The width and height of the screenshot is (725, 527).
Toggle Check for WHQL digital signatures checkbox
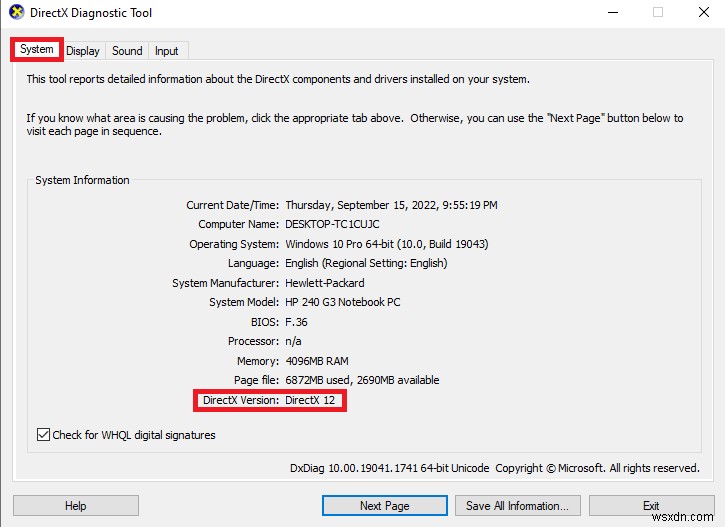(x=43, y=435)
